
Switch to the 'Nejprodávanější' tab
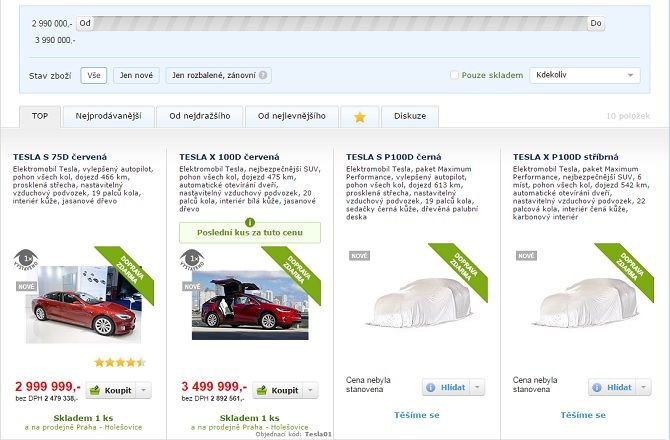coord(108,117)
